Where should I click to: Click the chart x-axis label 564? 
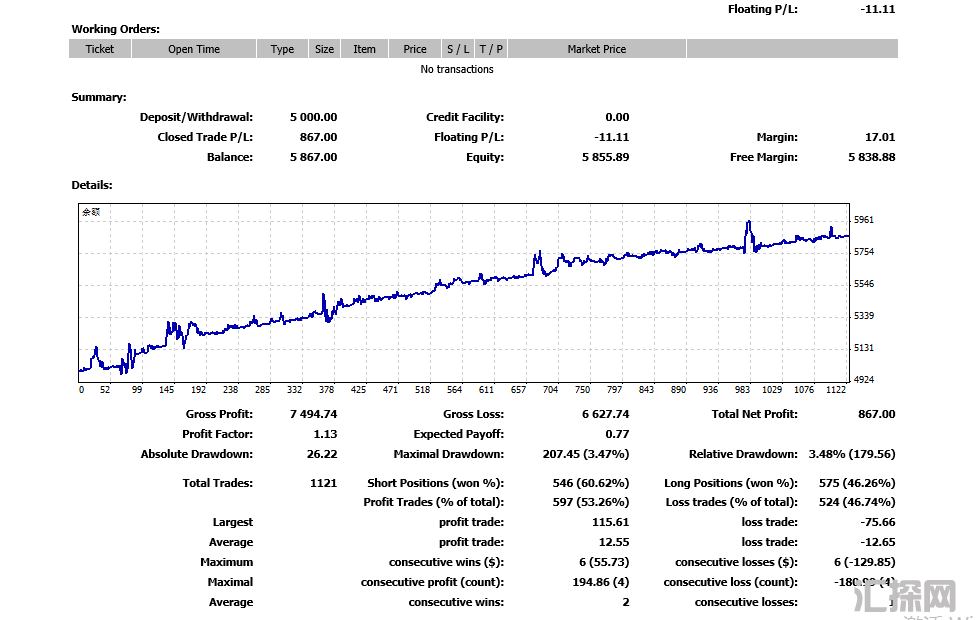point(454,390)
